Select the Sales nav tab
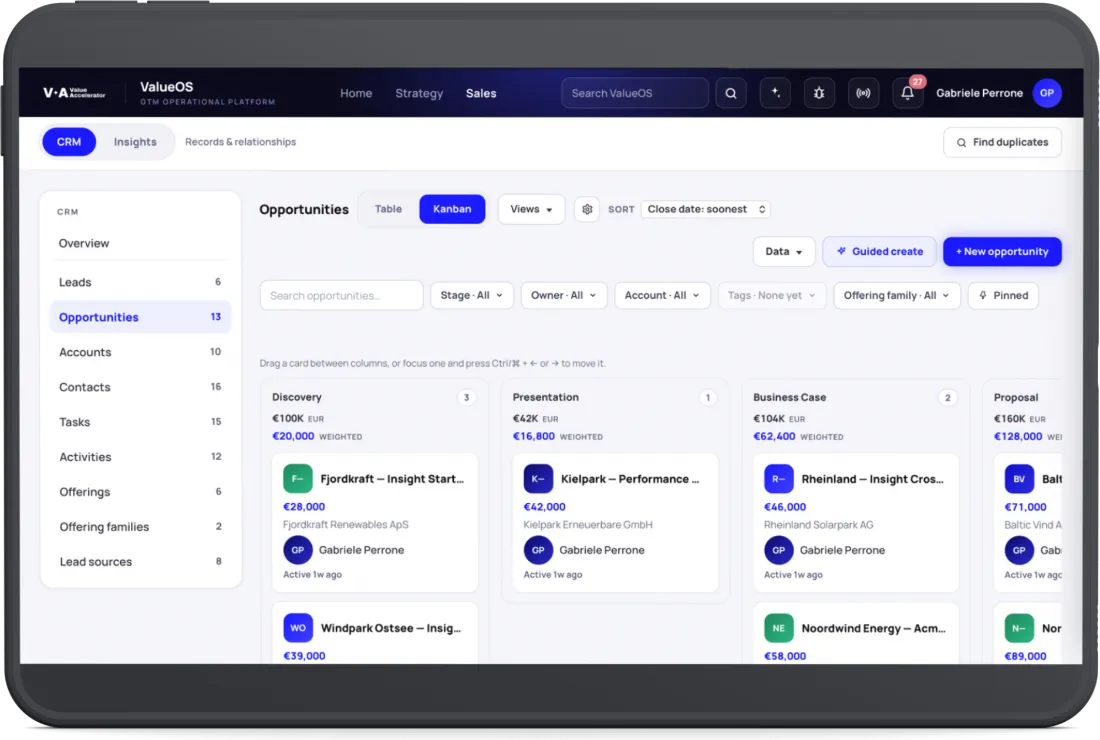The width and height of the screenshot is (1100, 740). [481, 93]
